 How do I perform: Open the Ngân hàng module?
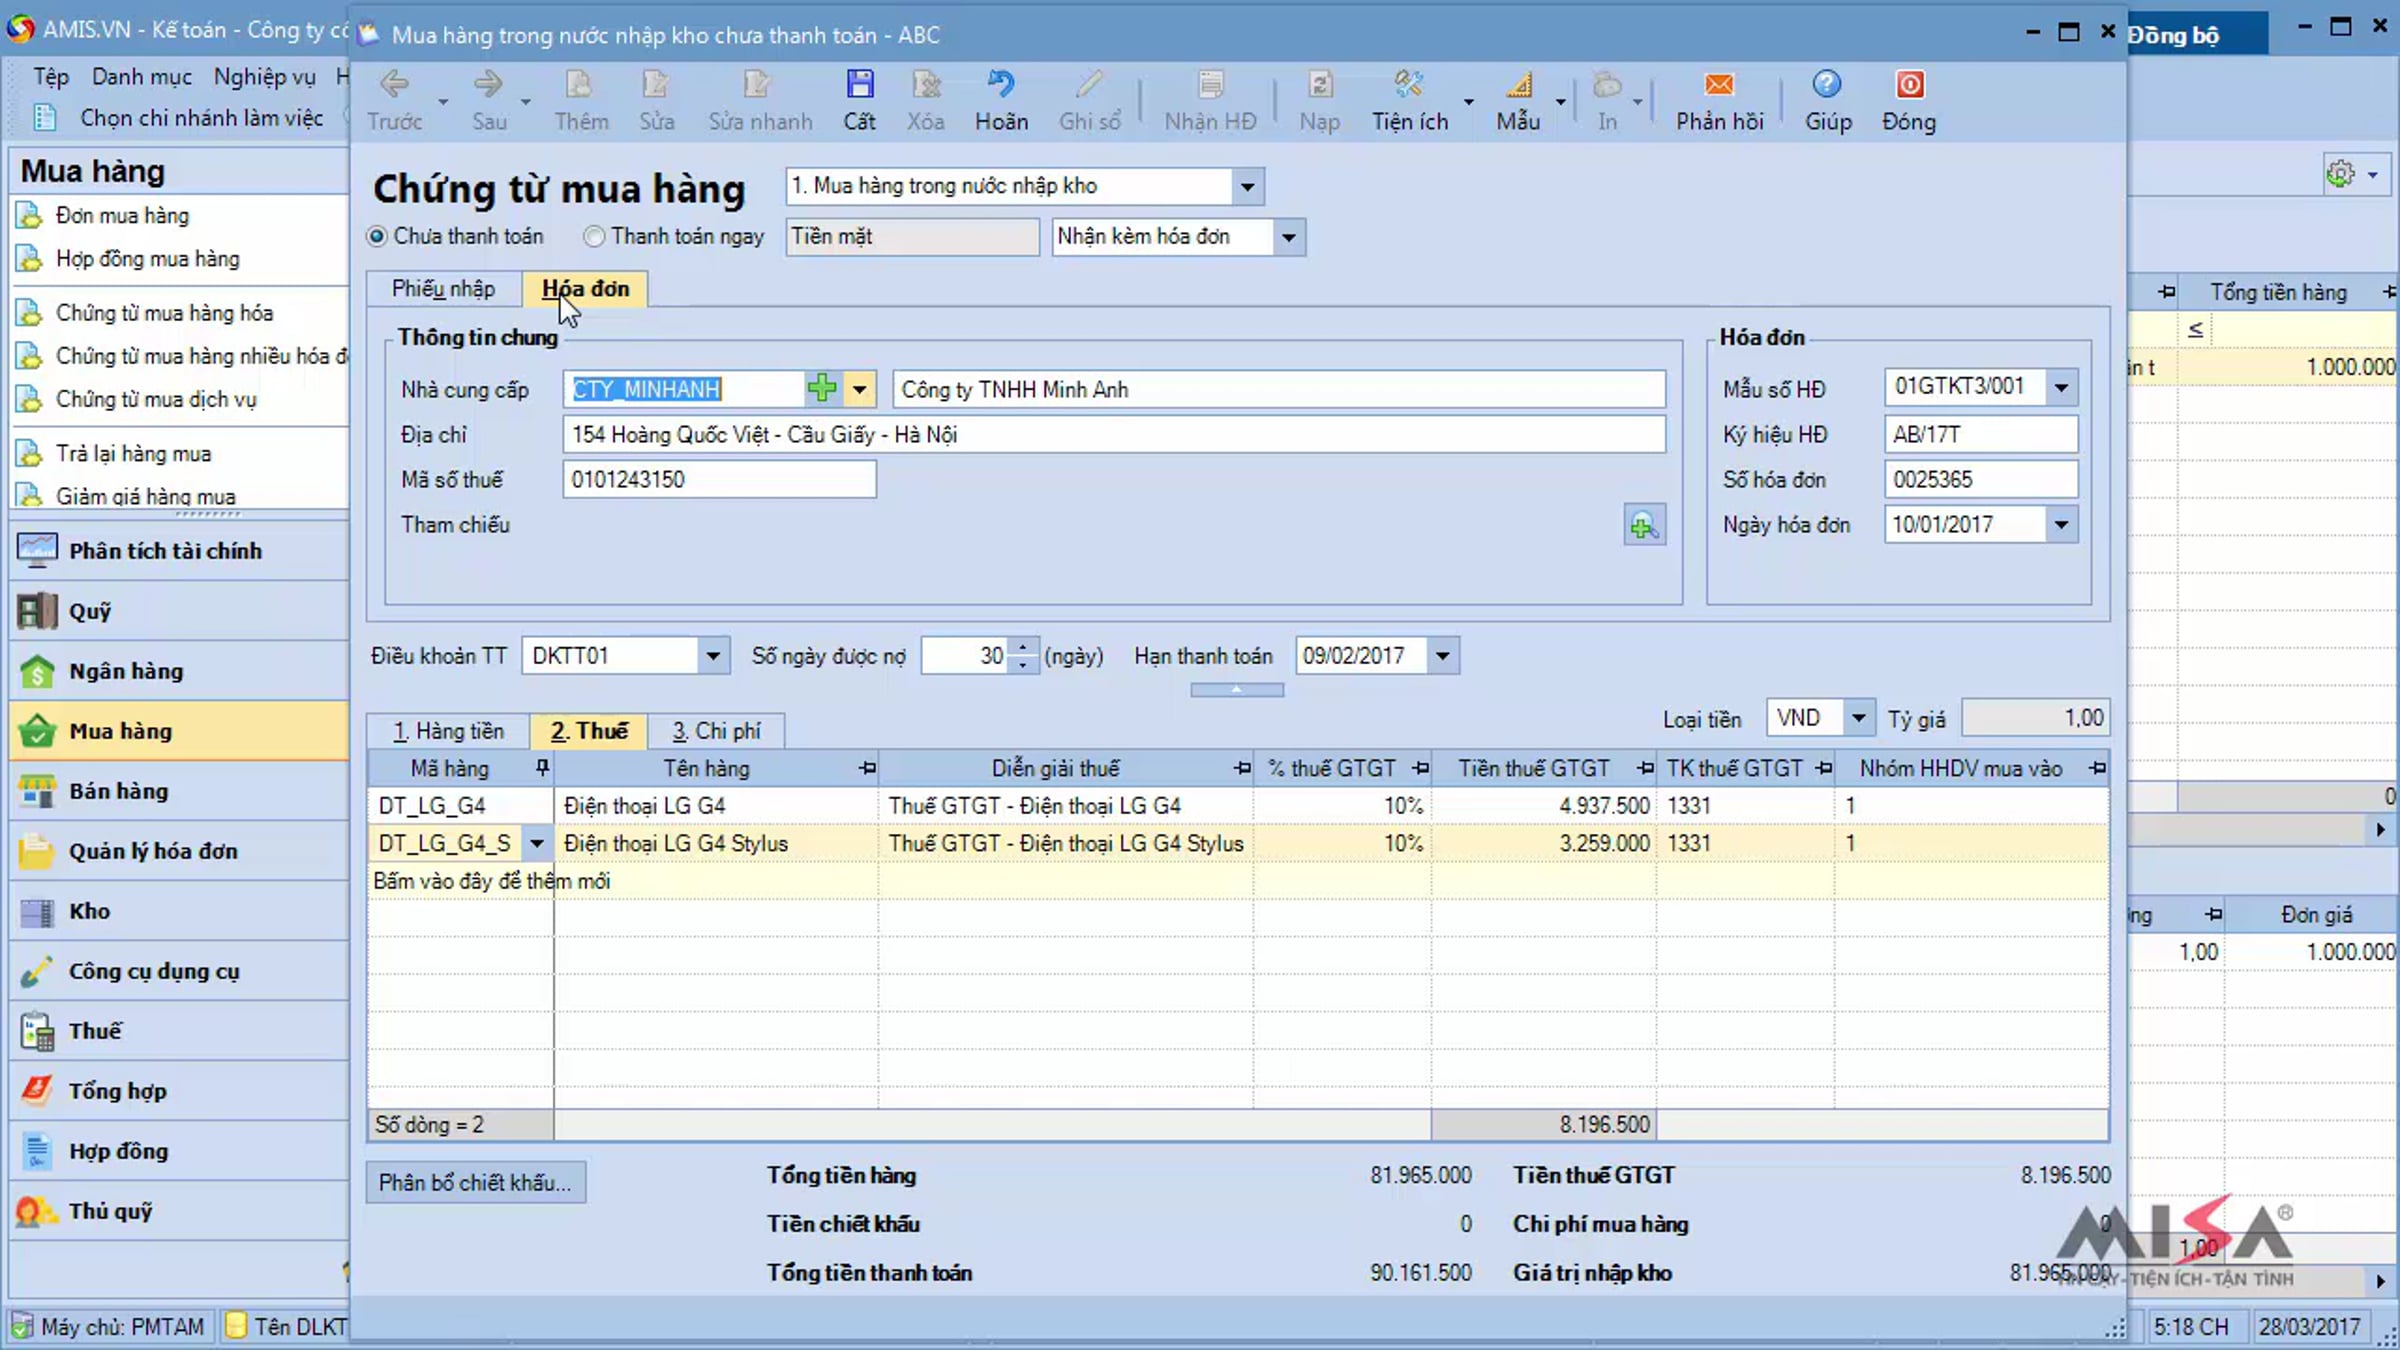(179, 671)
